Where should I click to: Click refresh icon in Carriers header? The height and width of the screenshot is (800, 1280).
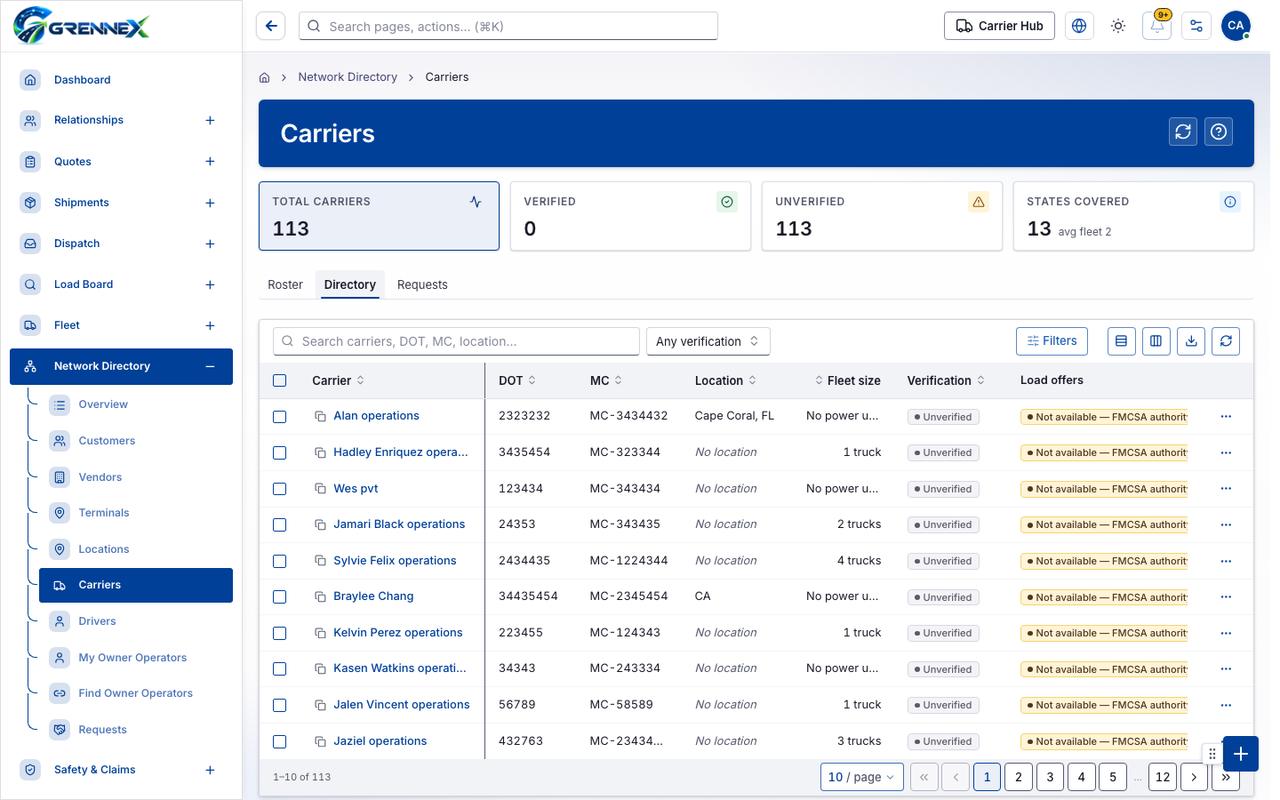coord(1184,132)
